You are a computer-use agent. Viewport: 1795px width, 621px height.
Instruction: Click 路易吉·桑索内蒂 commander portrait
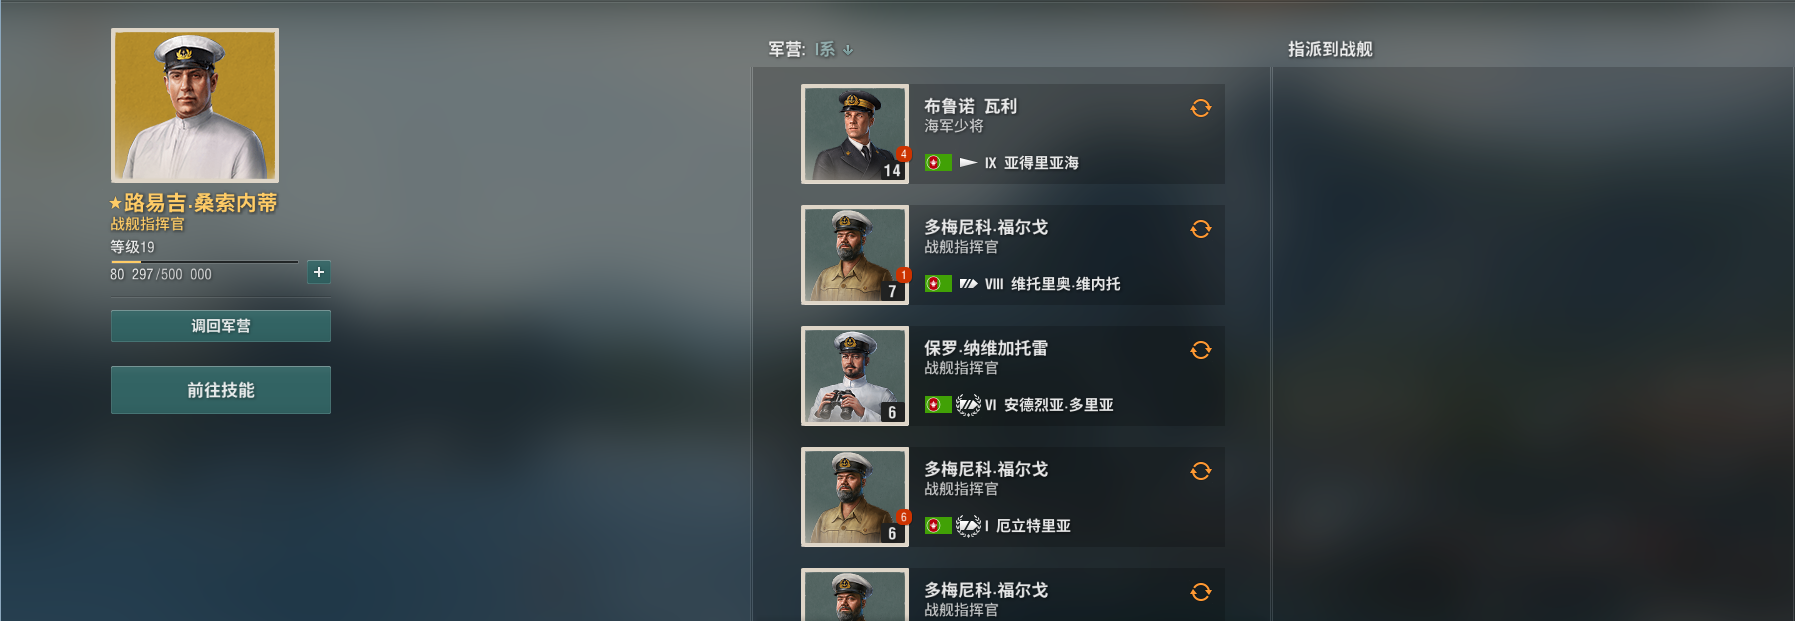195,105
